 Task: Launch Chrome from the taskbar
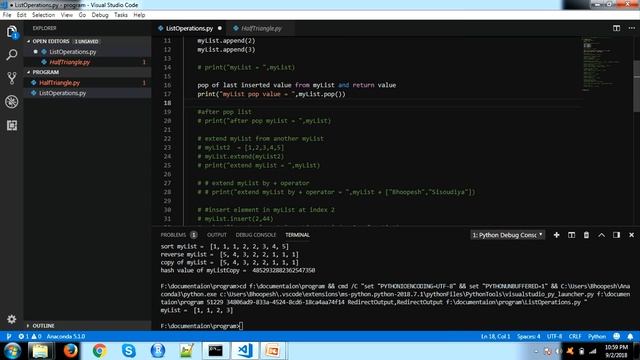click(99, 351)
